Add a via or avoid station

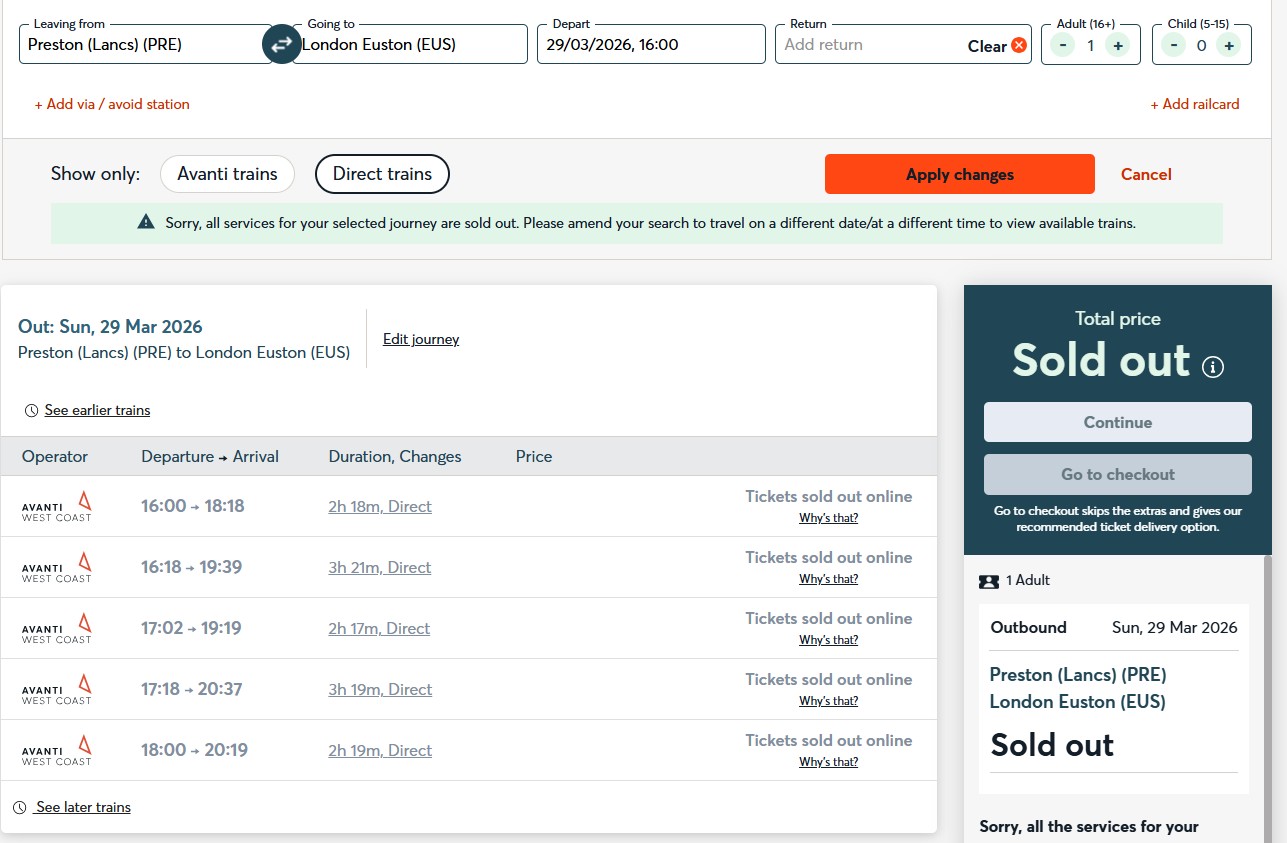(x=112, y=104)
